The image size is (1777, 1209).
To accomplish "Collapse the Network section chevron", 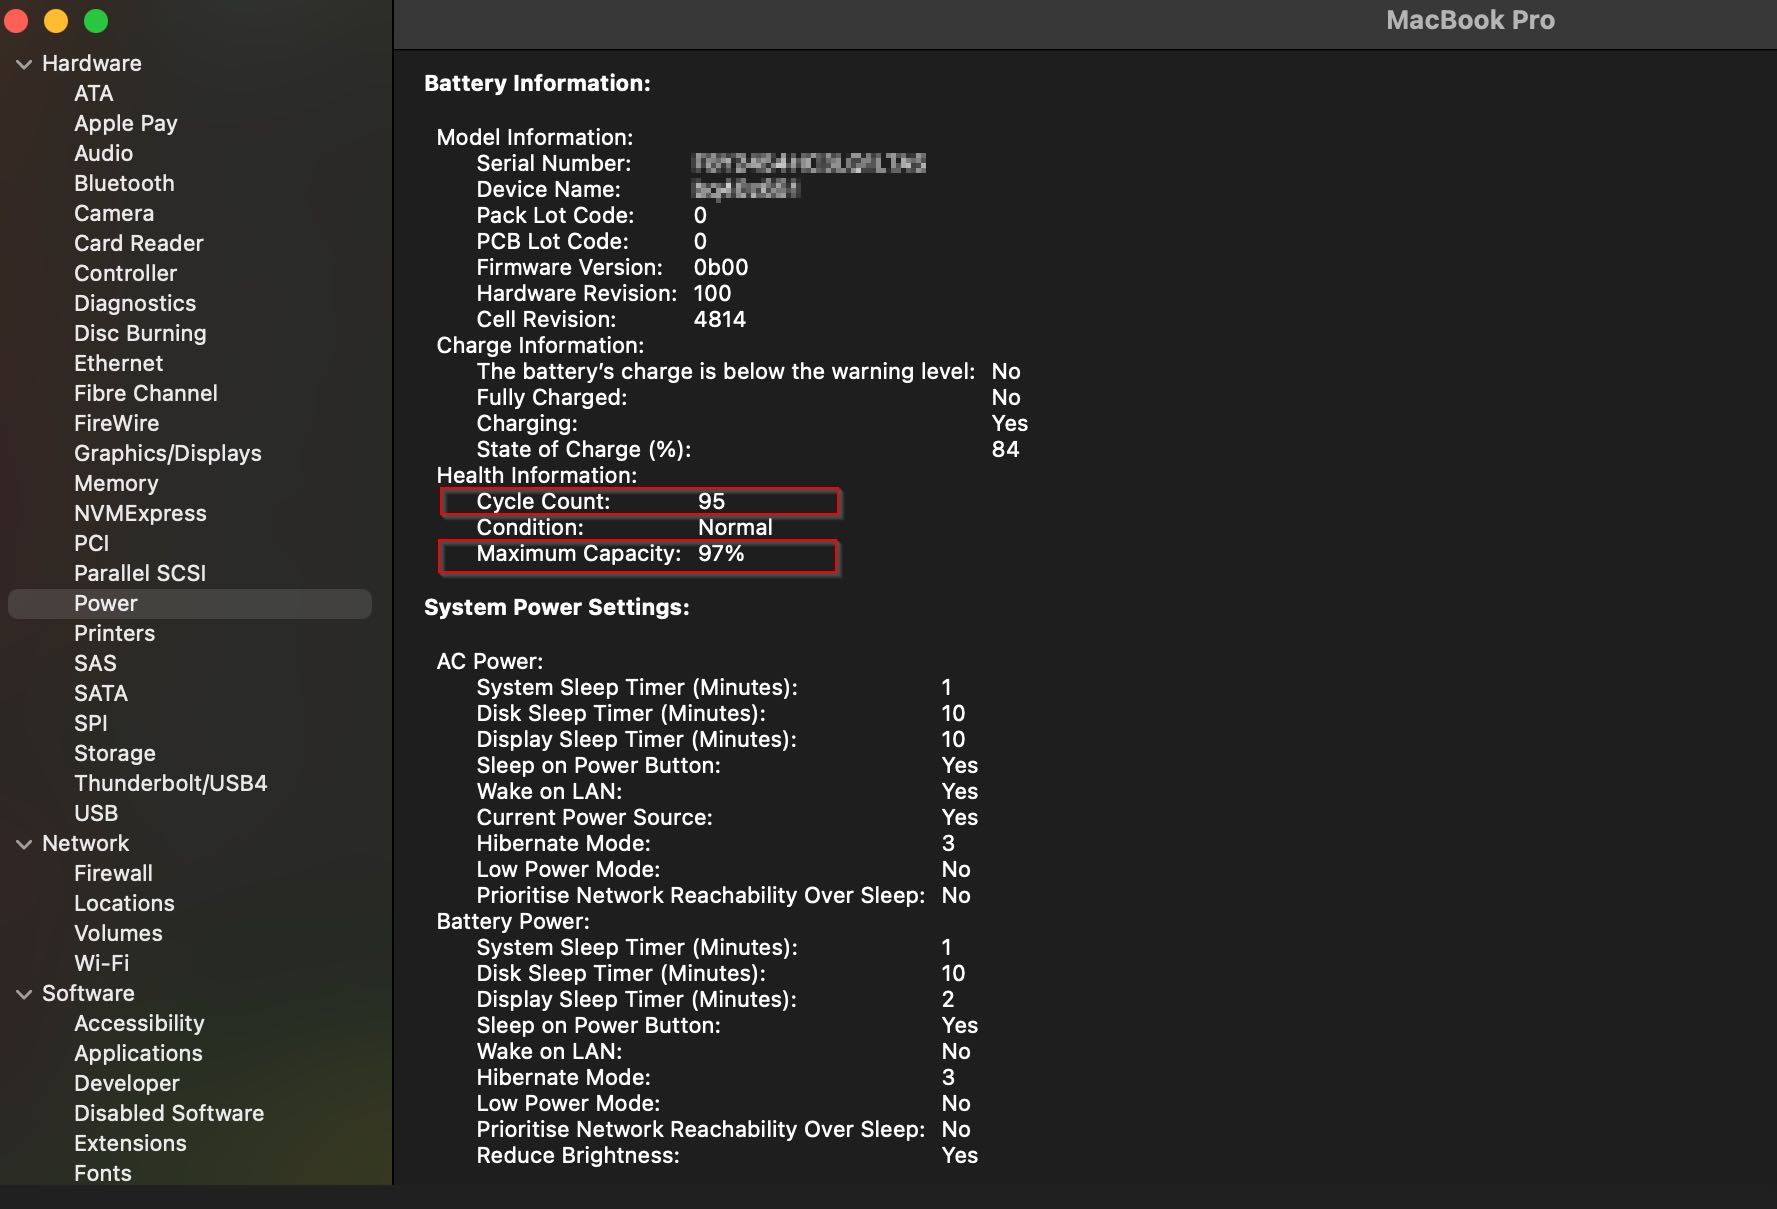I will point(24,844).
